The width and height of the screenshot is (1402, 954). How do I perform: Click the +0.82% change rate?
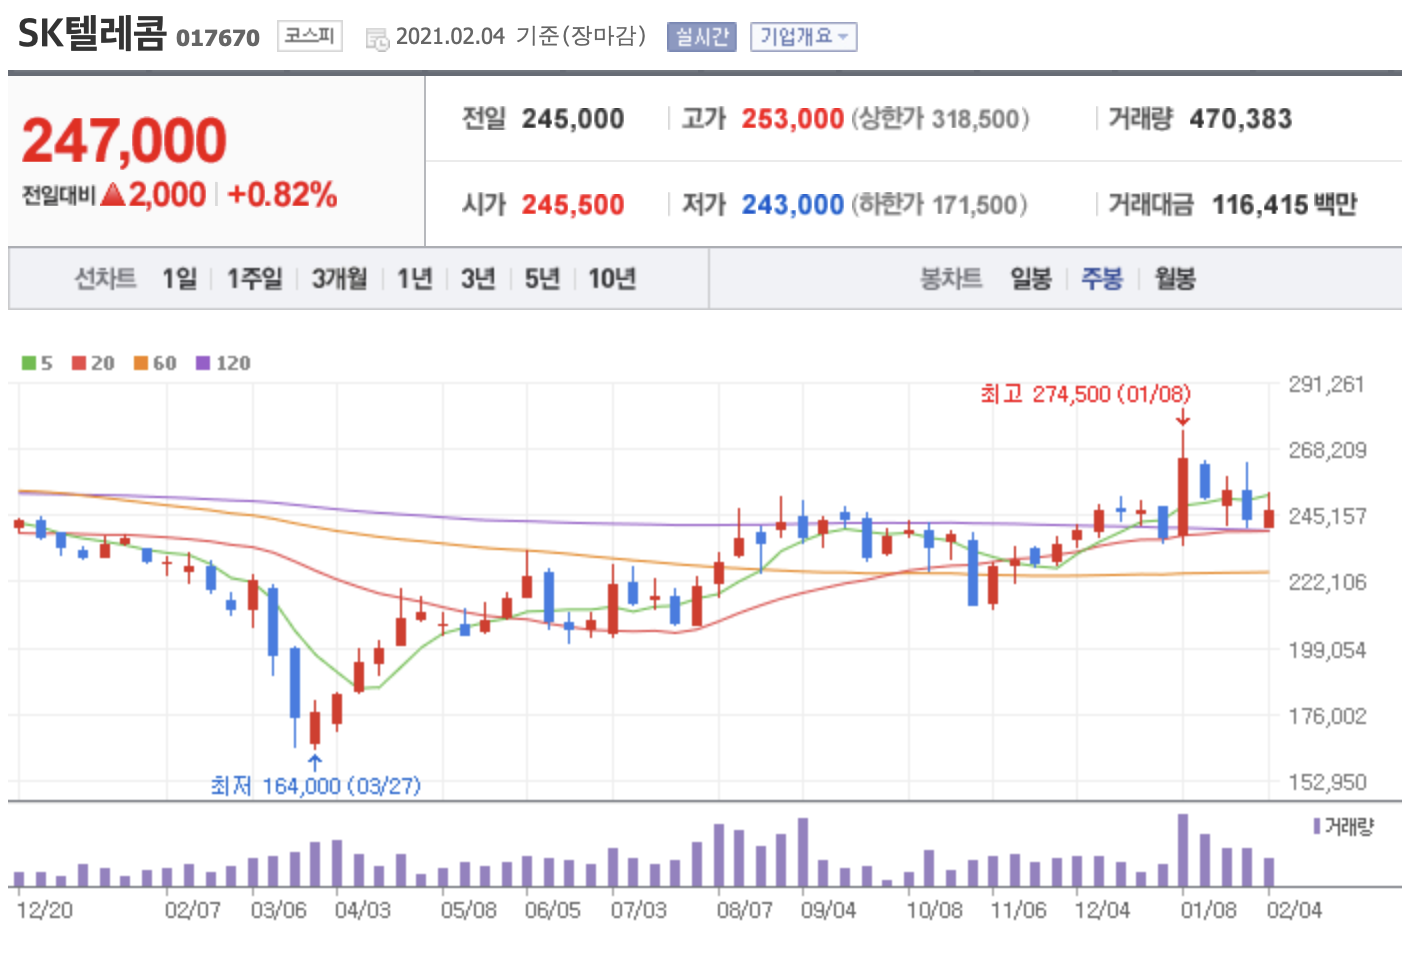click(x=283, y=194)
